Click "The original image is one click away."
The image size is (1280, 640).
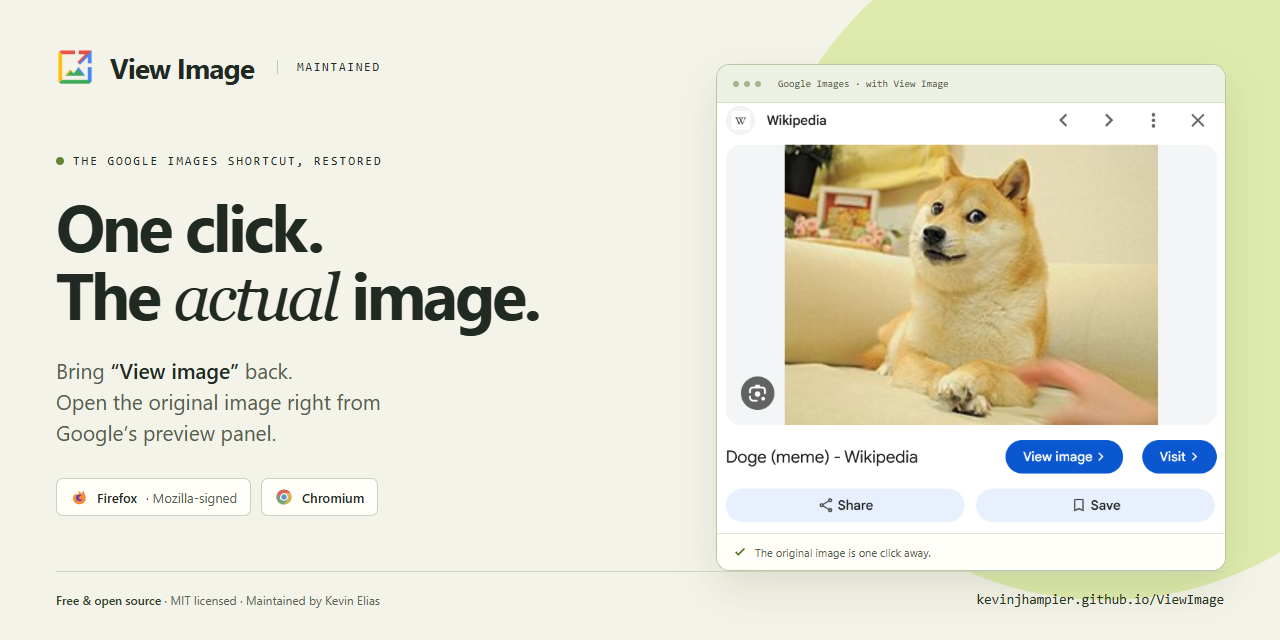pos(843,553)
